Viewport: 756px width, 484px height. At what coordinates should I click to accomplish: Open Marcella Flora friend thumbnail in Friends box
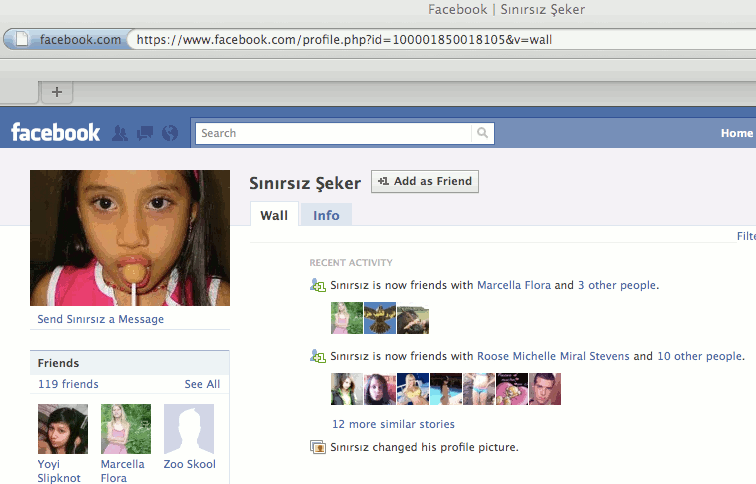point(126,429)
